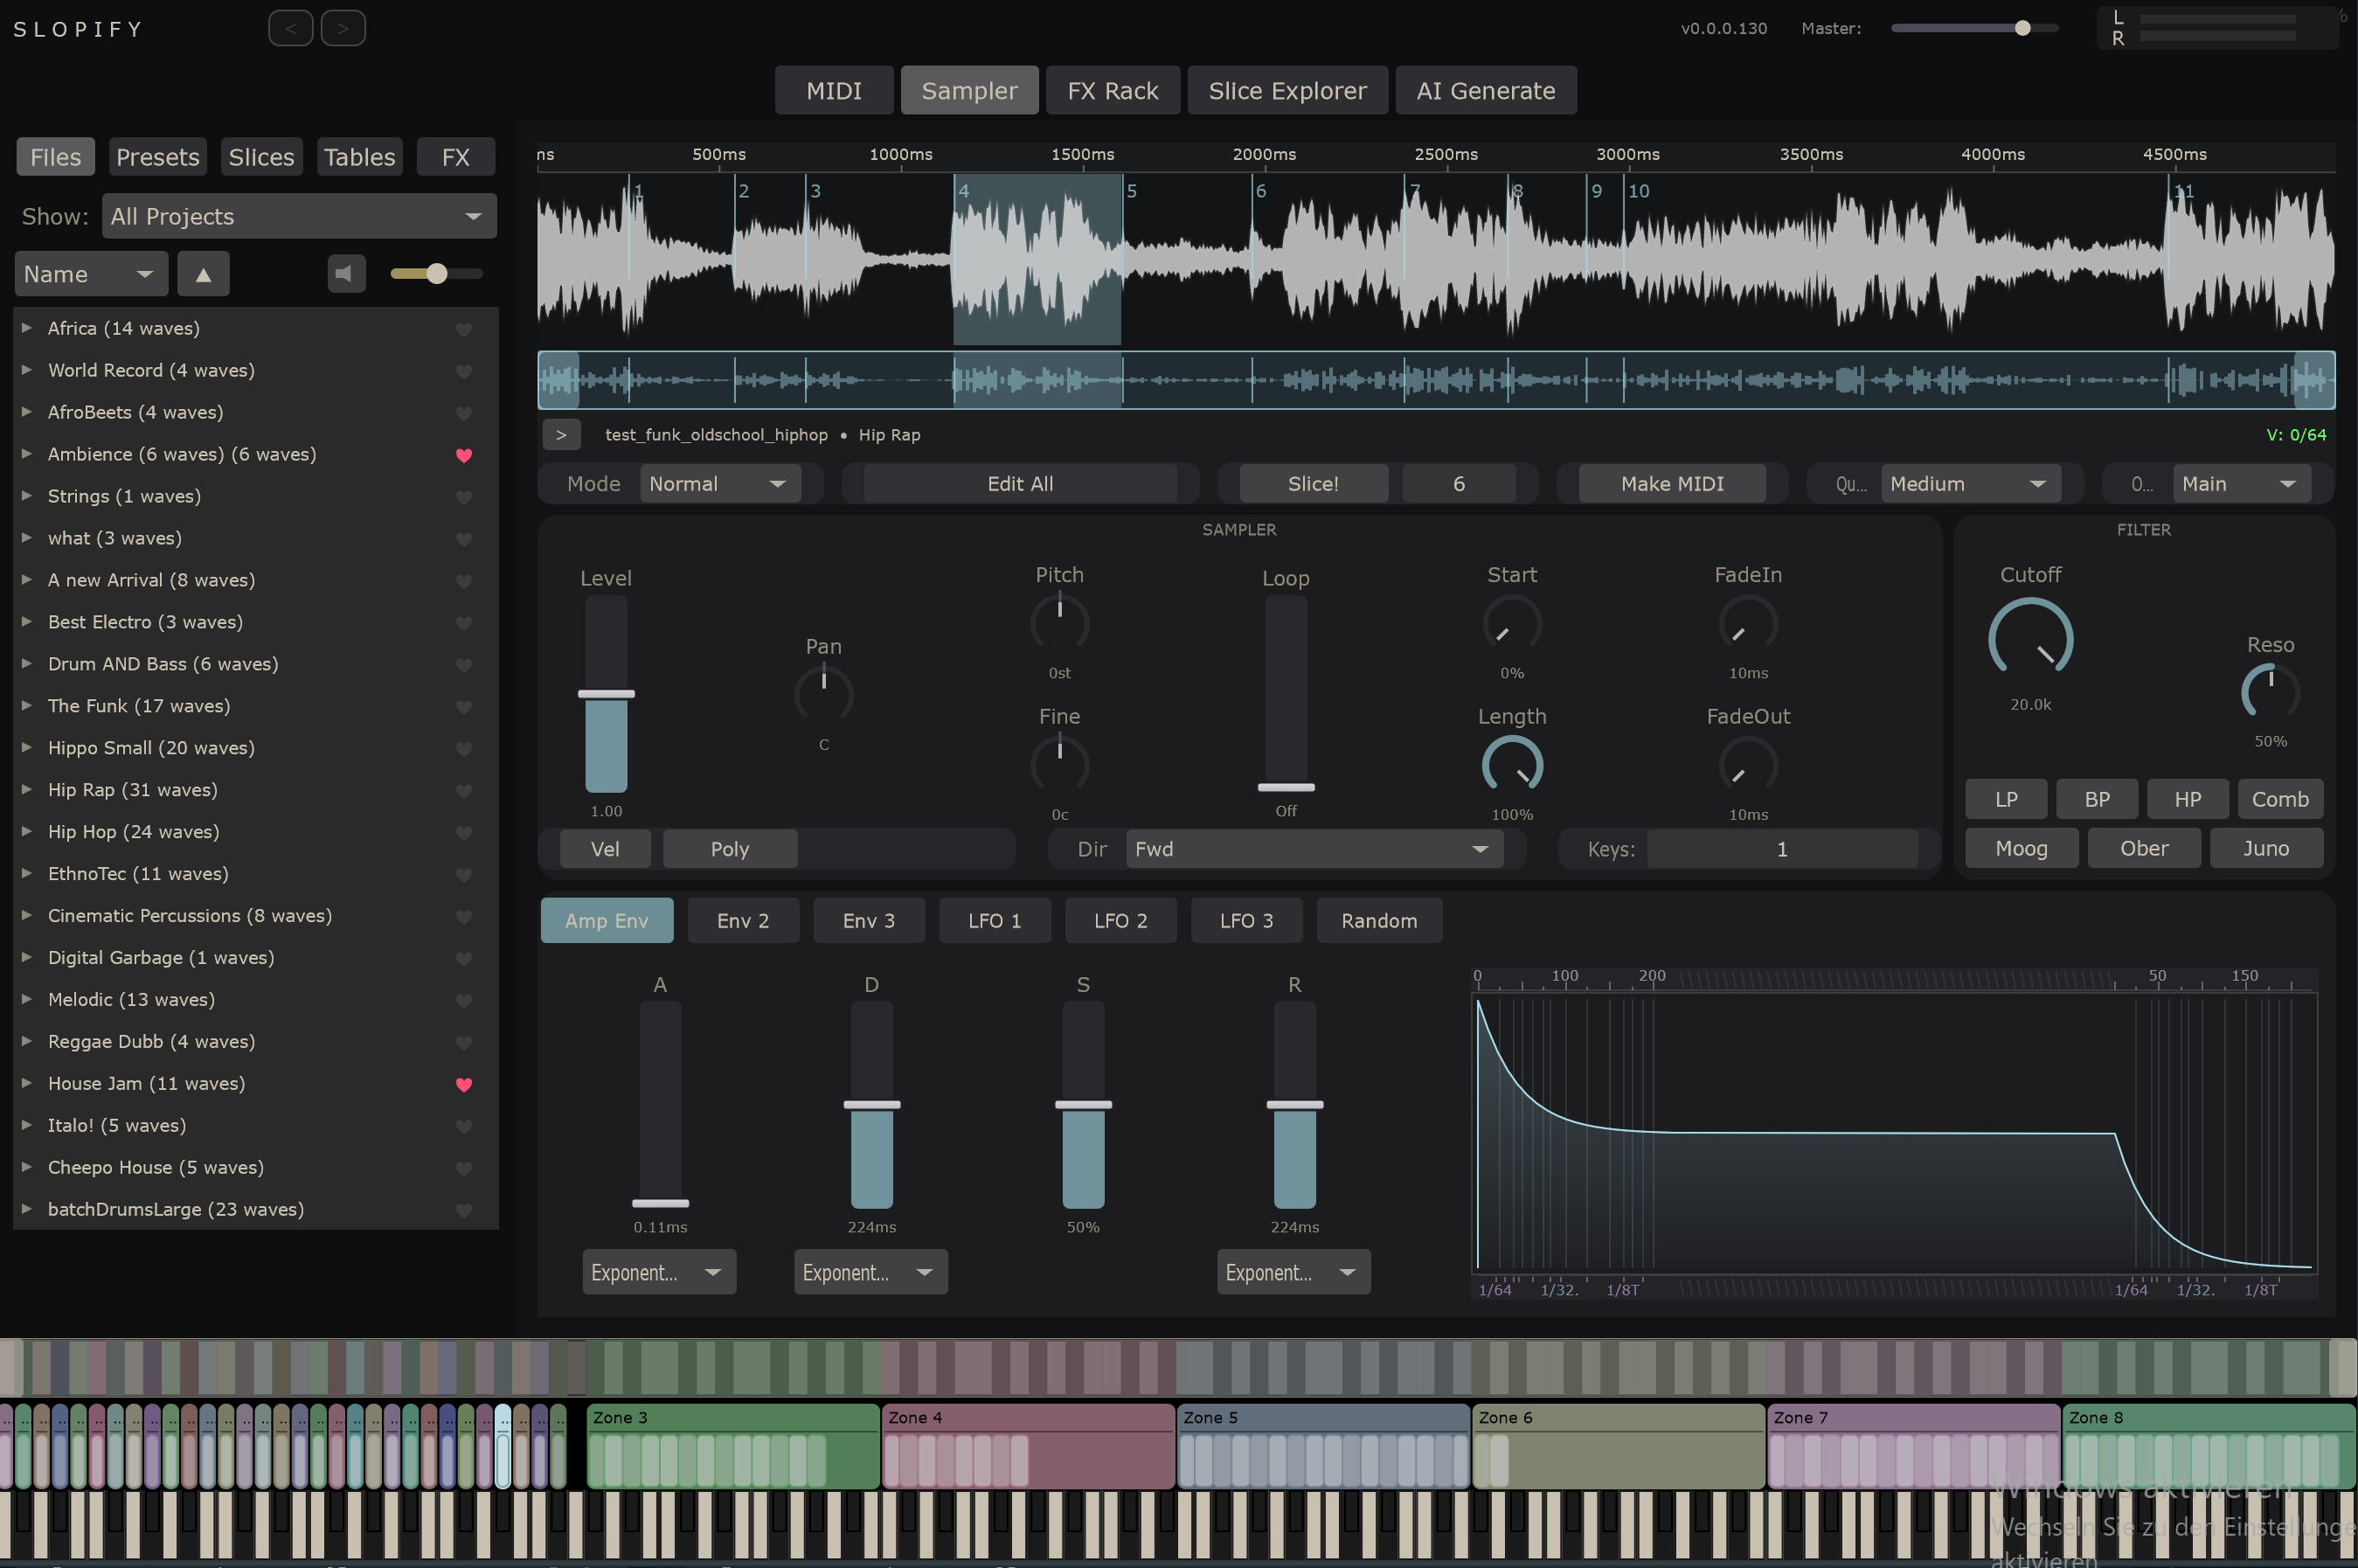The height and width of the screenshot is (1568, 2358).
Task: Click the back navigation arrow button
Action: click(290, 28)
